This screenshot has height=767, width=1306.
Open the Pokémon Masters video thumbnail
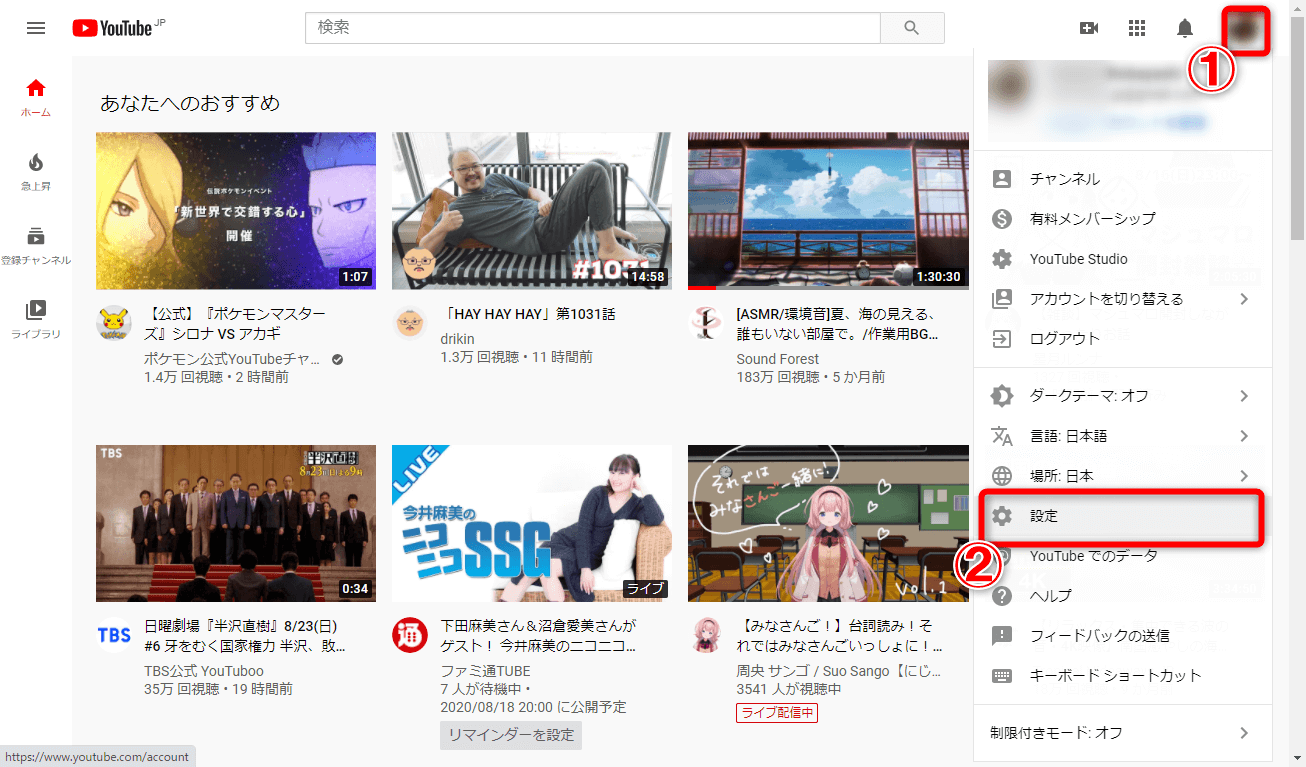[x=236, y=211]
